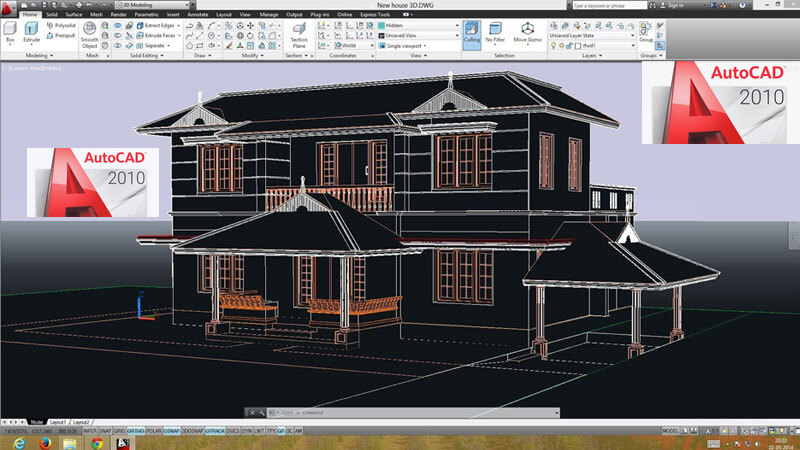Click the search binoculars icon

[653, 5]
